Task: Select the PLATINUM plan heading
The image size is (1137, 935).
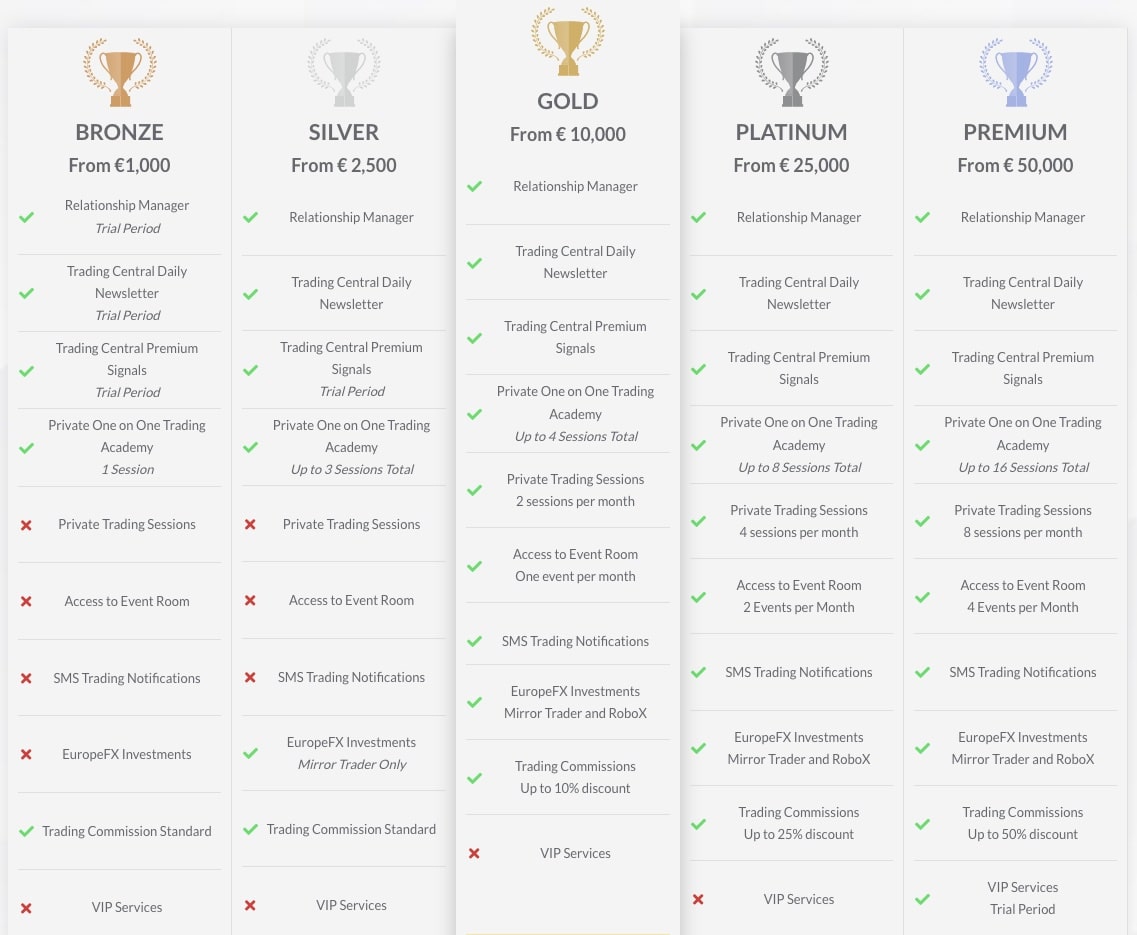Action: (x=791, y=132)
